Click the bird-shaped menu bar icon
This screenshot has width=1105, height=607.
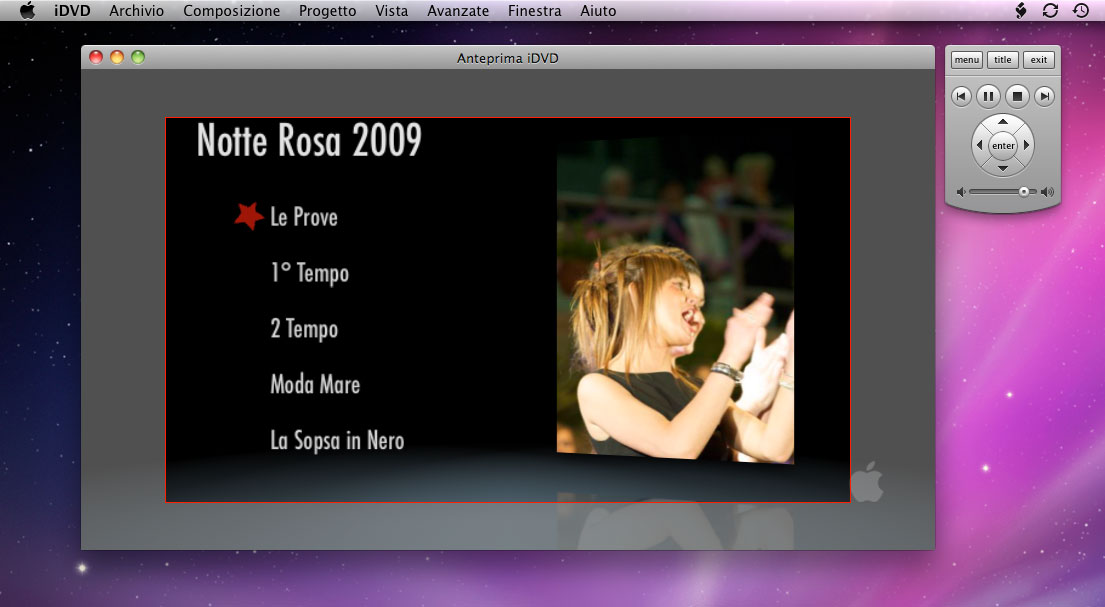click(1020, 11)
